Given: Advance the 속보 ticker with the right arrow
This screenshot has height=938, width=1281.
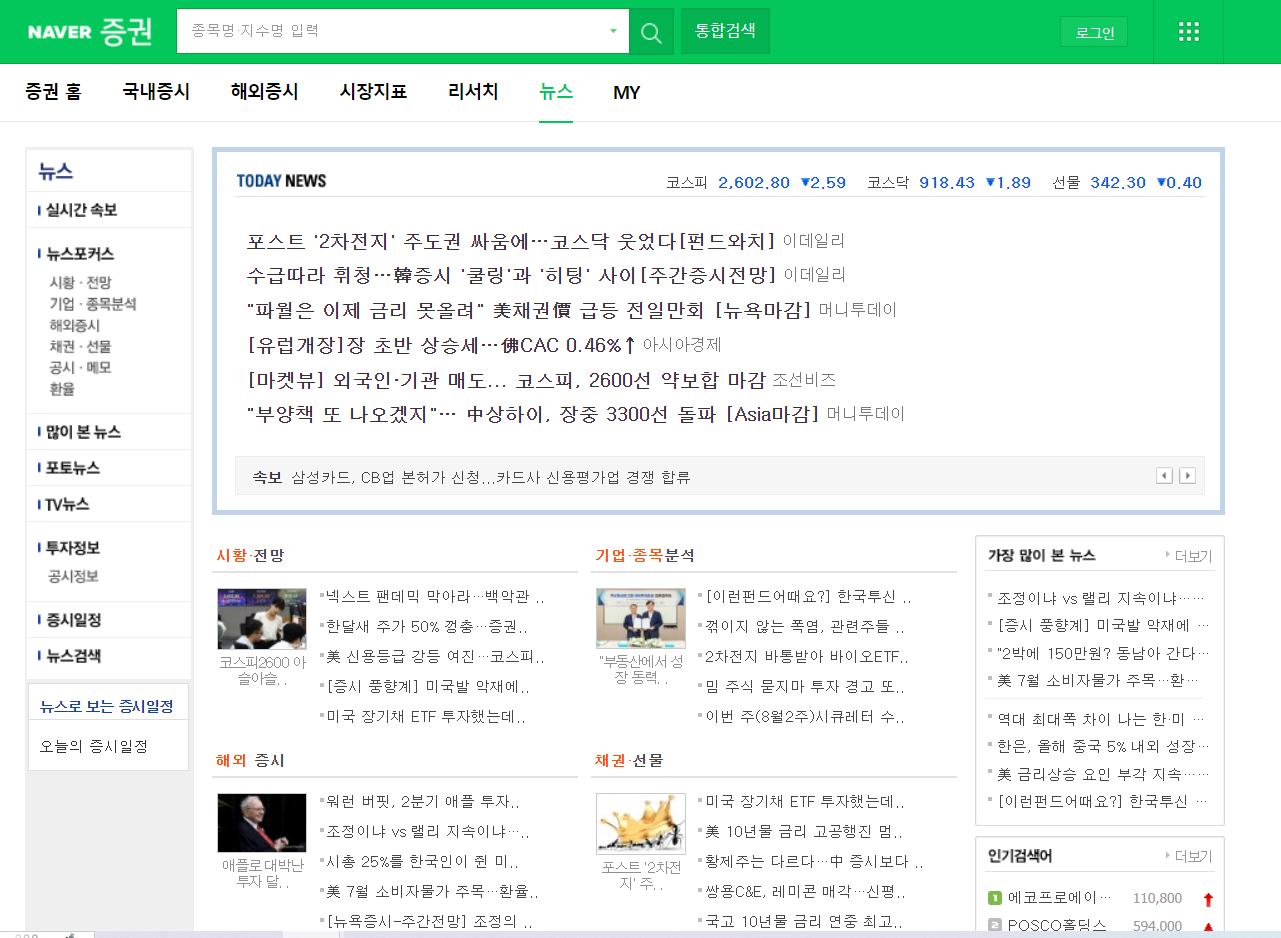Looking at the screenshot, I should pyautogui.click(x=1187, y=475).
